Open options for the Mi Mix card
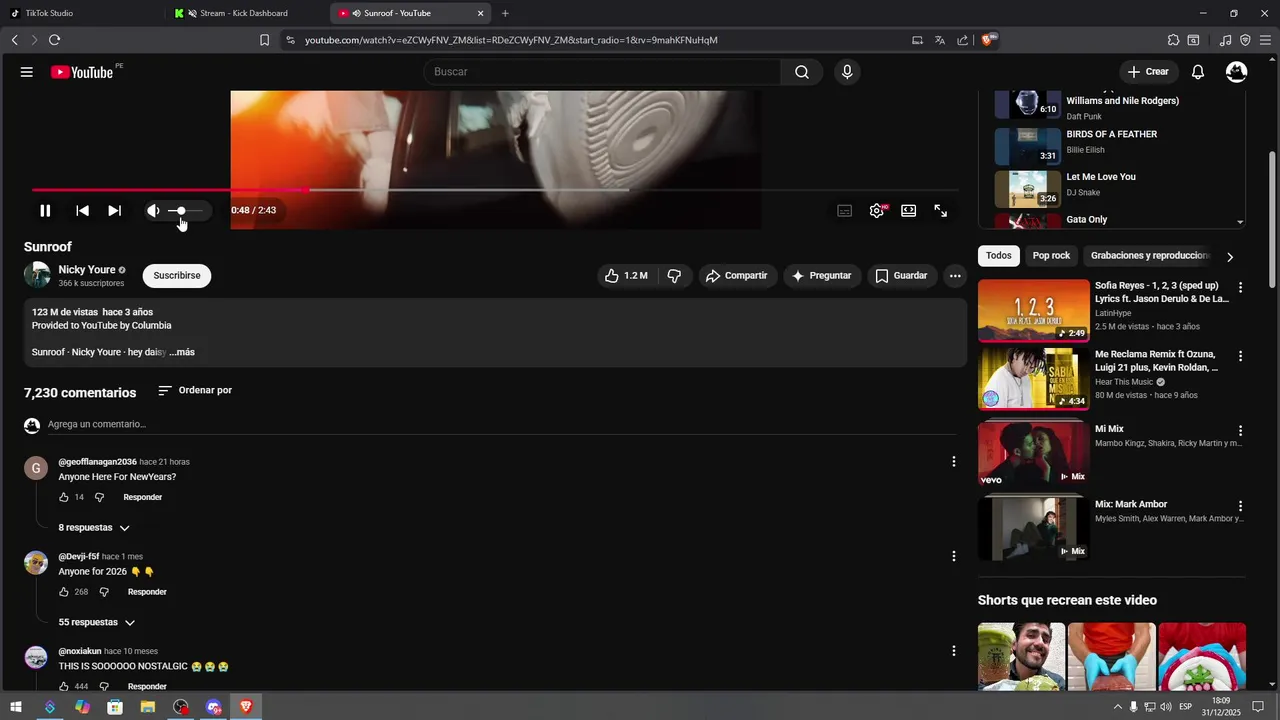 pyautogui.click(x=1241, y=432)
